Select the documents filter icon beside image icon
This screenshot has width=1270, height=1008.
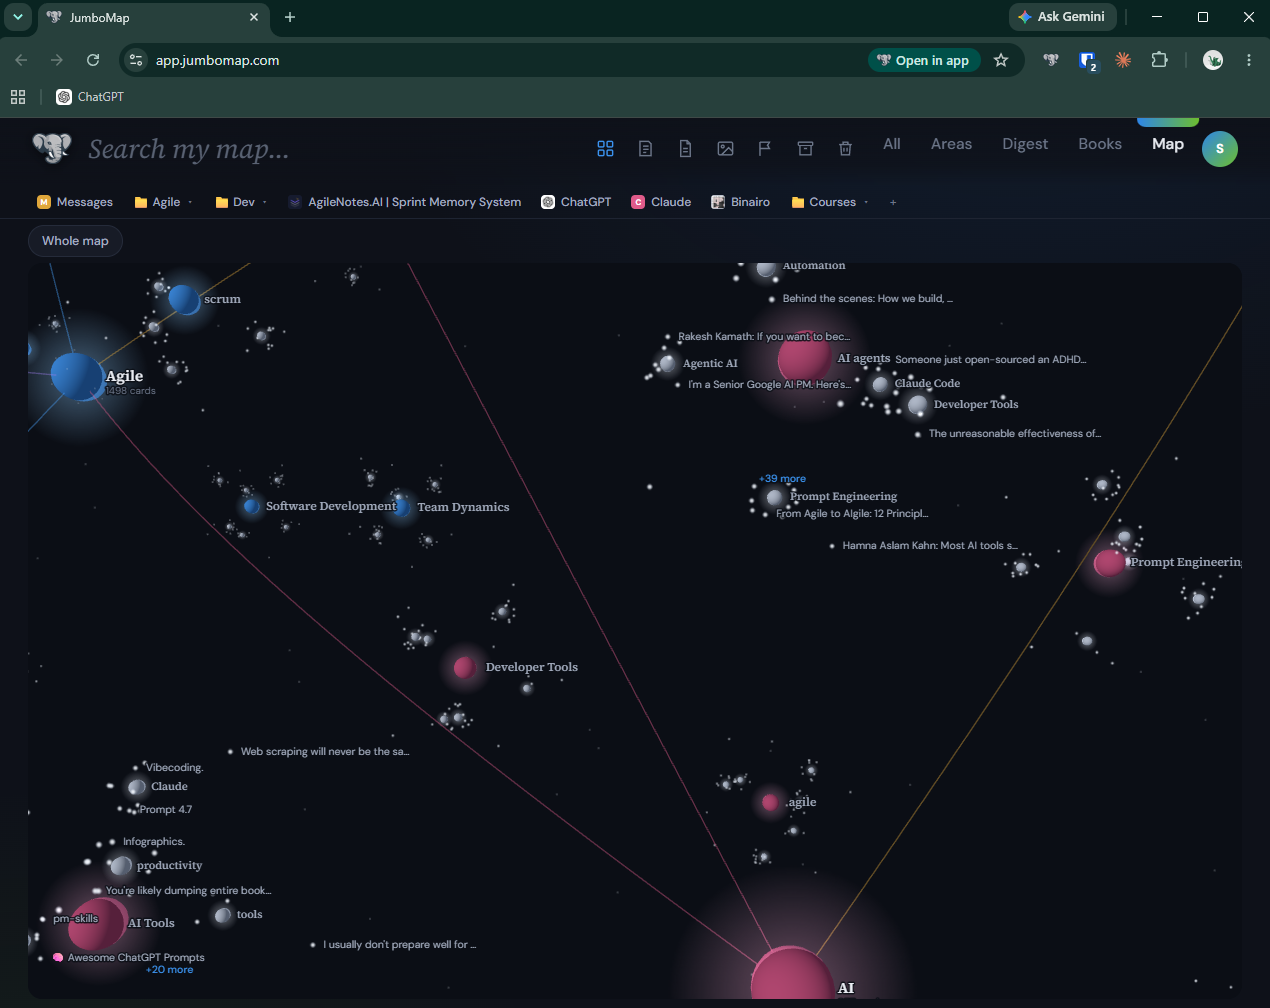coord(685,148)
